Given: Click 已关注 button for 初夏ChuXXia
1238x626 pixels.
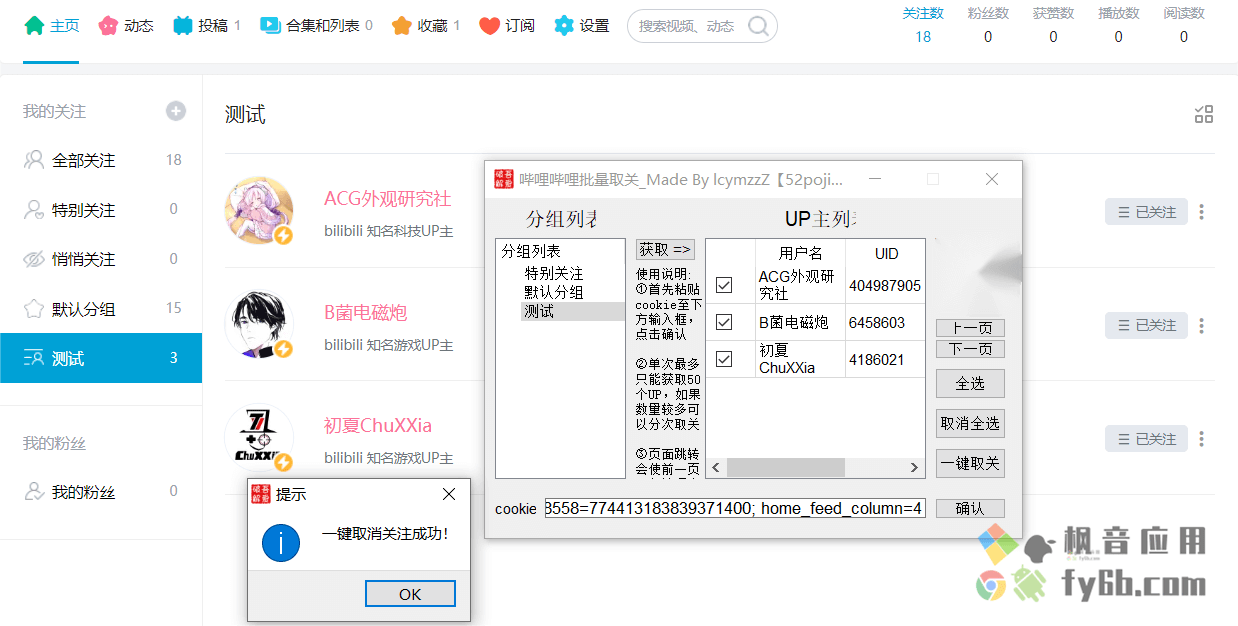Looking at the screenshot, I should pyautogui.click(x=1146, y=438).
